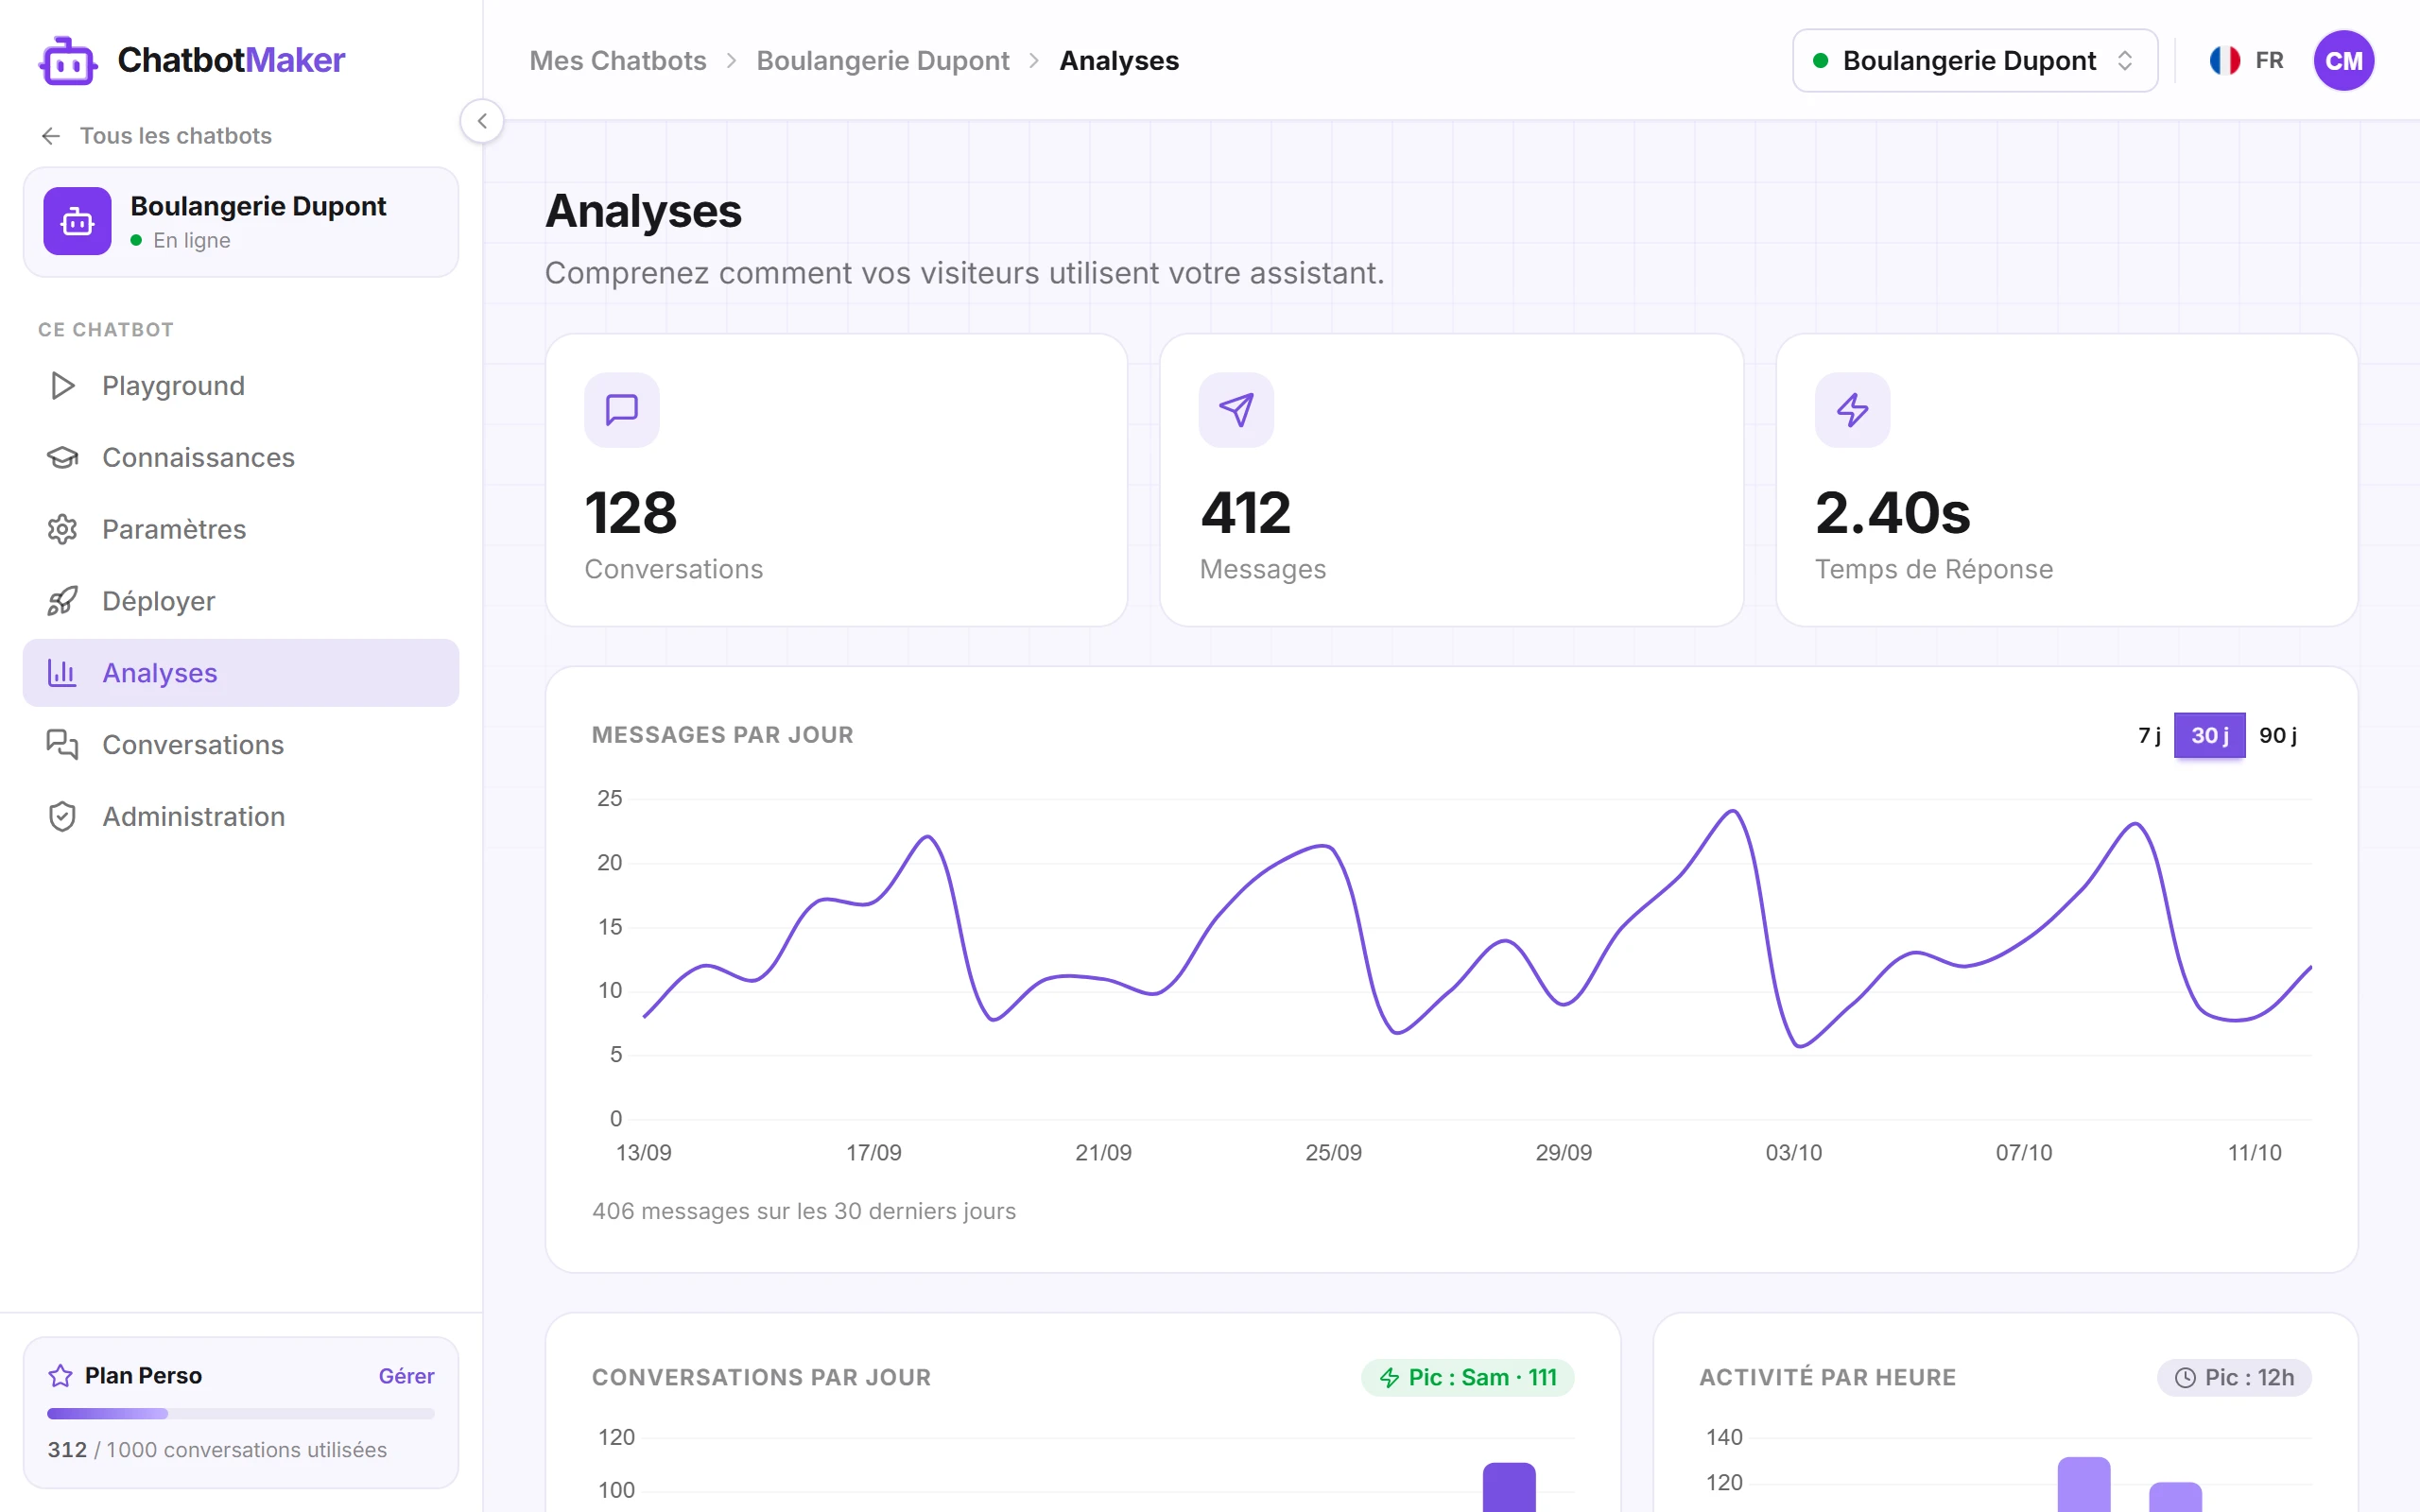Screen dimensions: 2420x1512
Task: Click the 2.40s response time value
Action: pyautogui.click(x=1893, y=513)
